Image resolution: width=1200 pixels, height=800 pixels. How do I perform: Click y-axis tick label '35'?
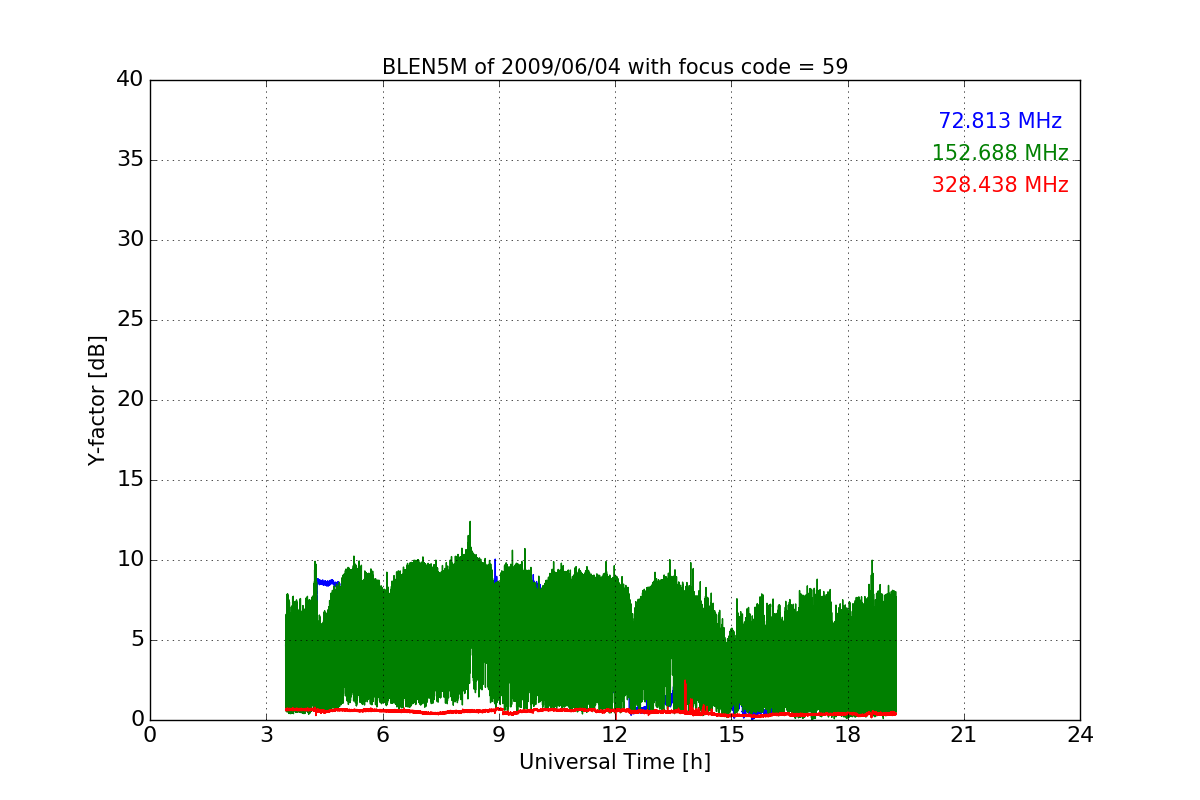pos(130,160)
